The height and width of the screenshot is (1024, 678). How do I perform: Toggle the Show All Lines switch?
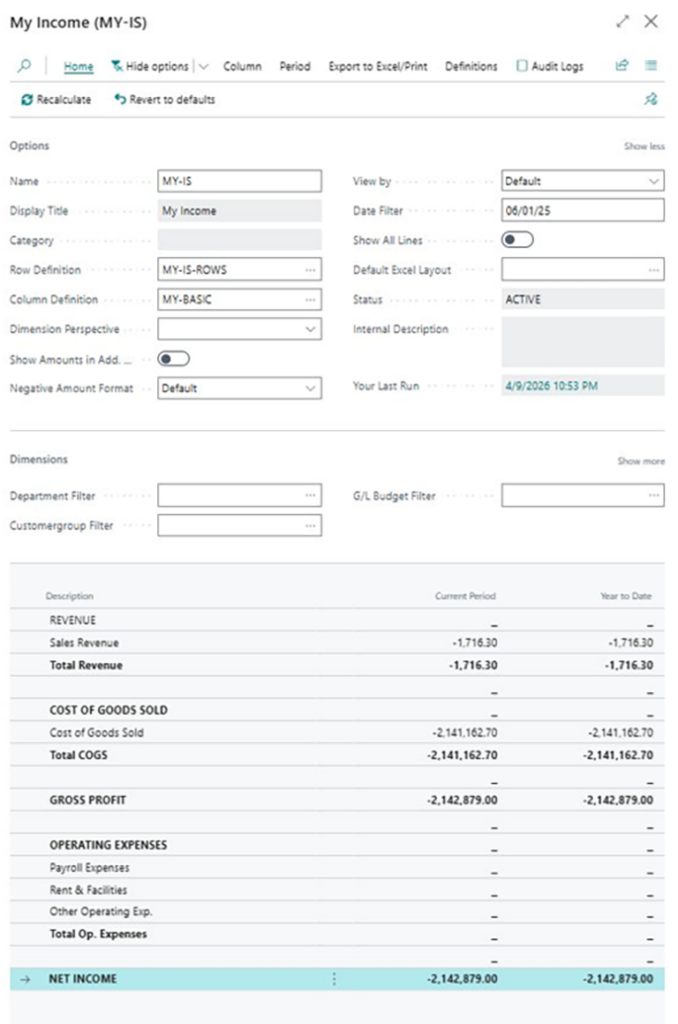(x=517, y=240)
